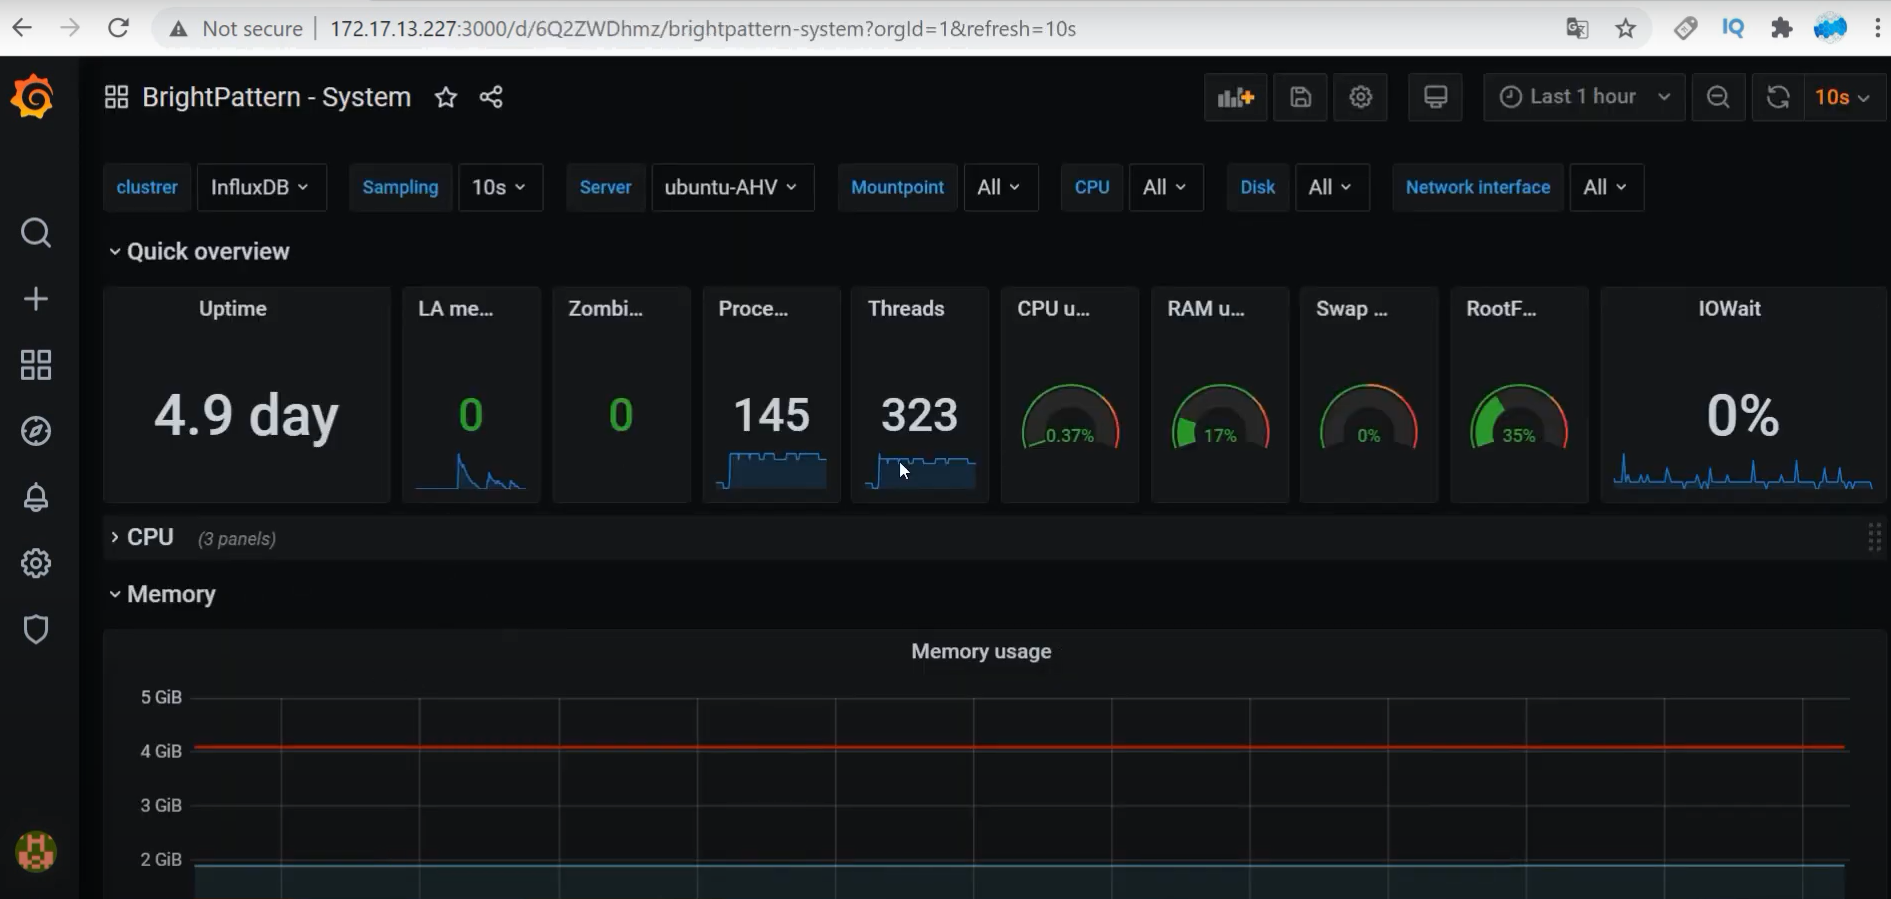
Task: Click the IOWait panel title
Action: [1729, 308]
